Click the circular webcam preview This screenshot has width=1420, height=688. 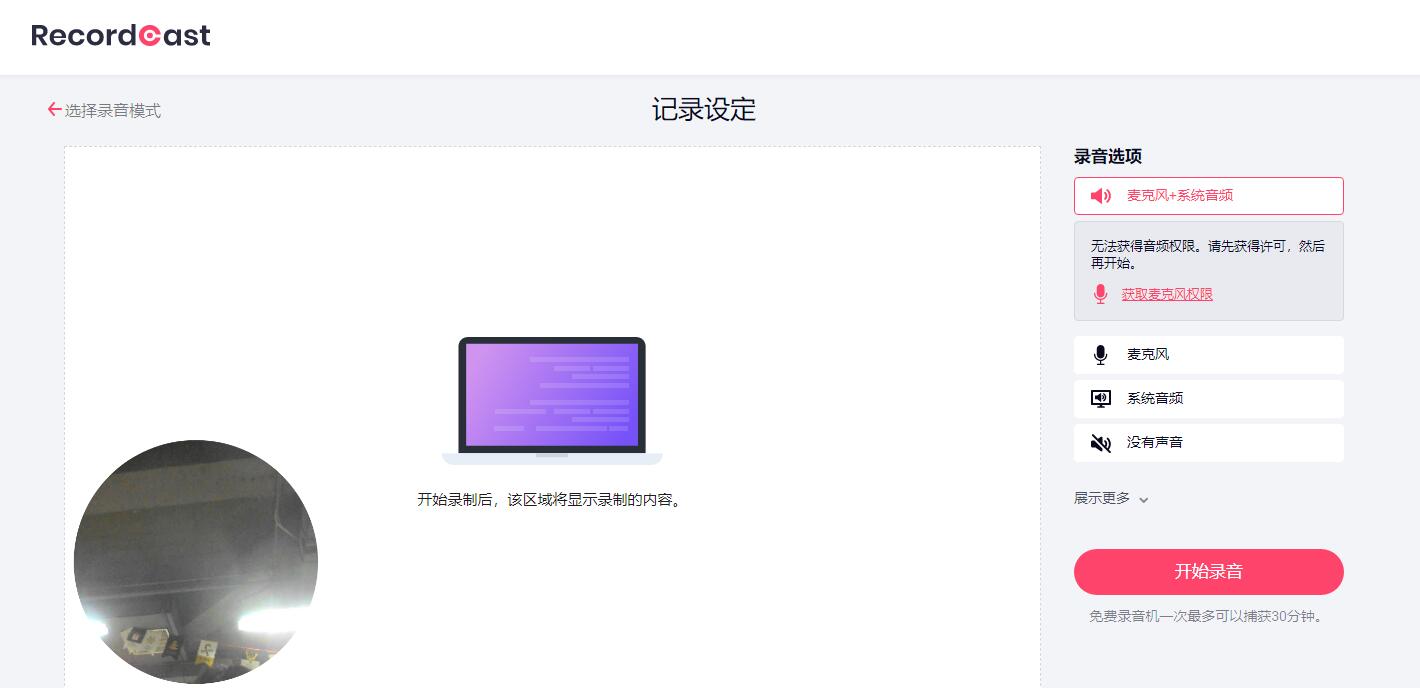coord(196,562)
